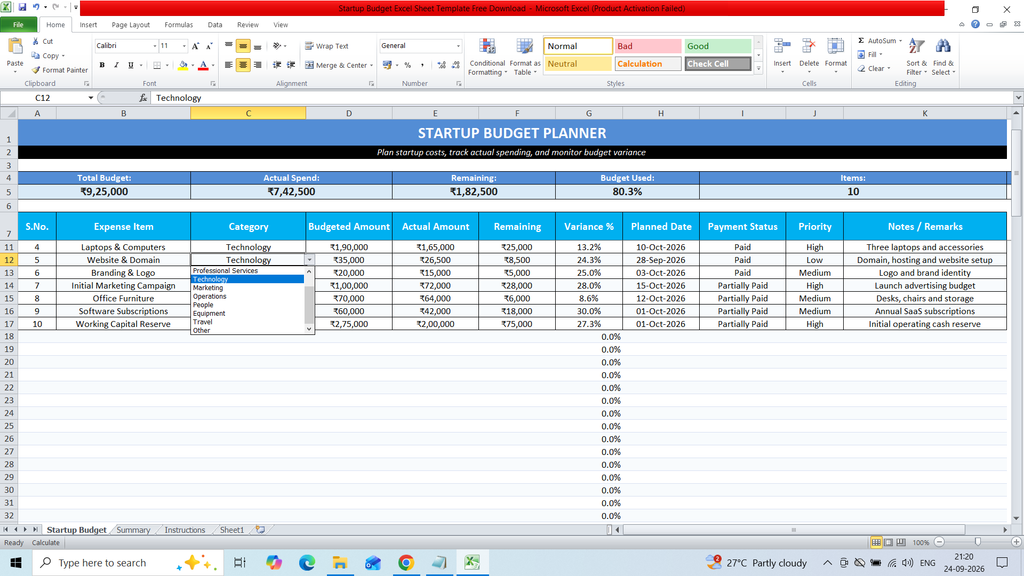
Task: Click the Fill Color paint bucket
Action: [183, 65]
